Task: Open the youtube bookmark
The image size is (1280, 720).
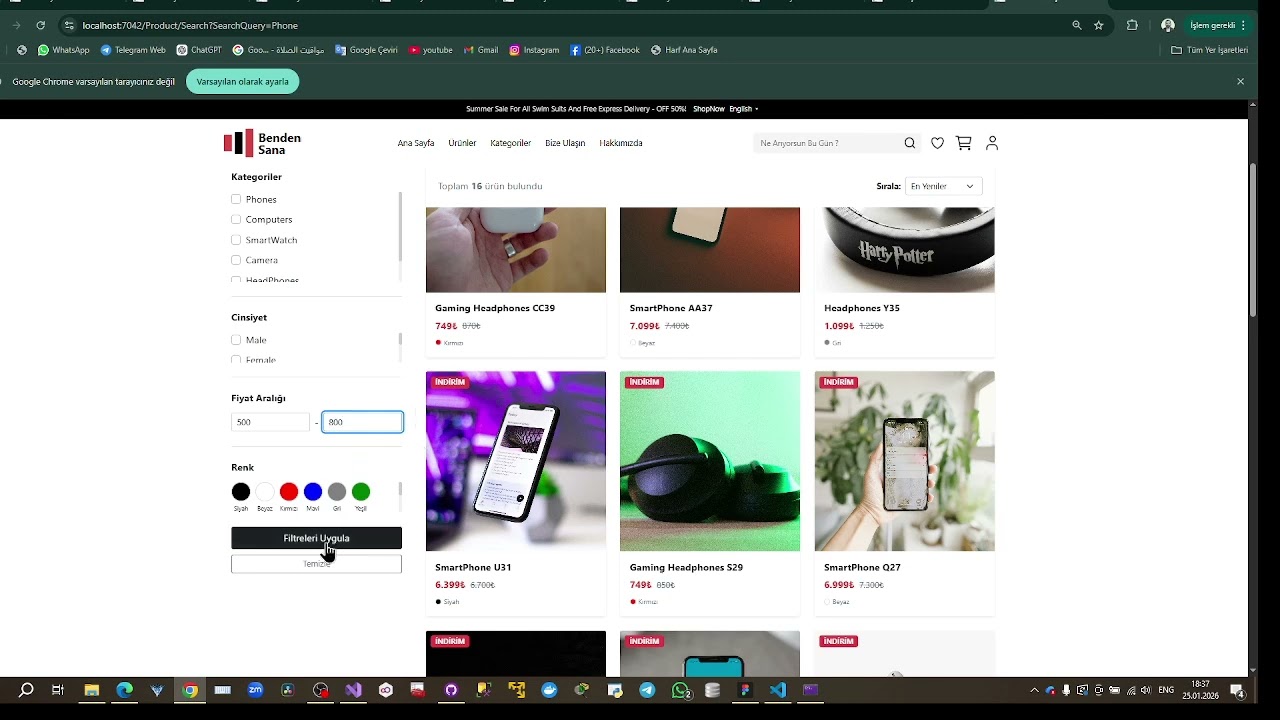Action: pyautogui.click(x=430, y=50)
